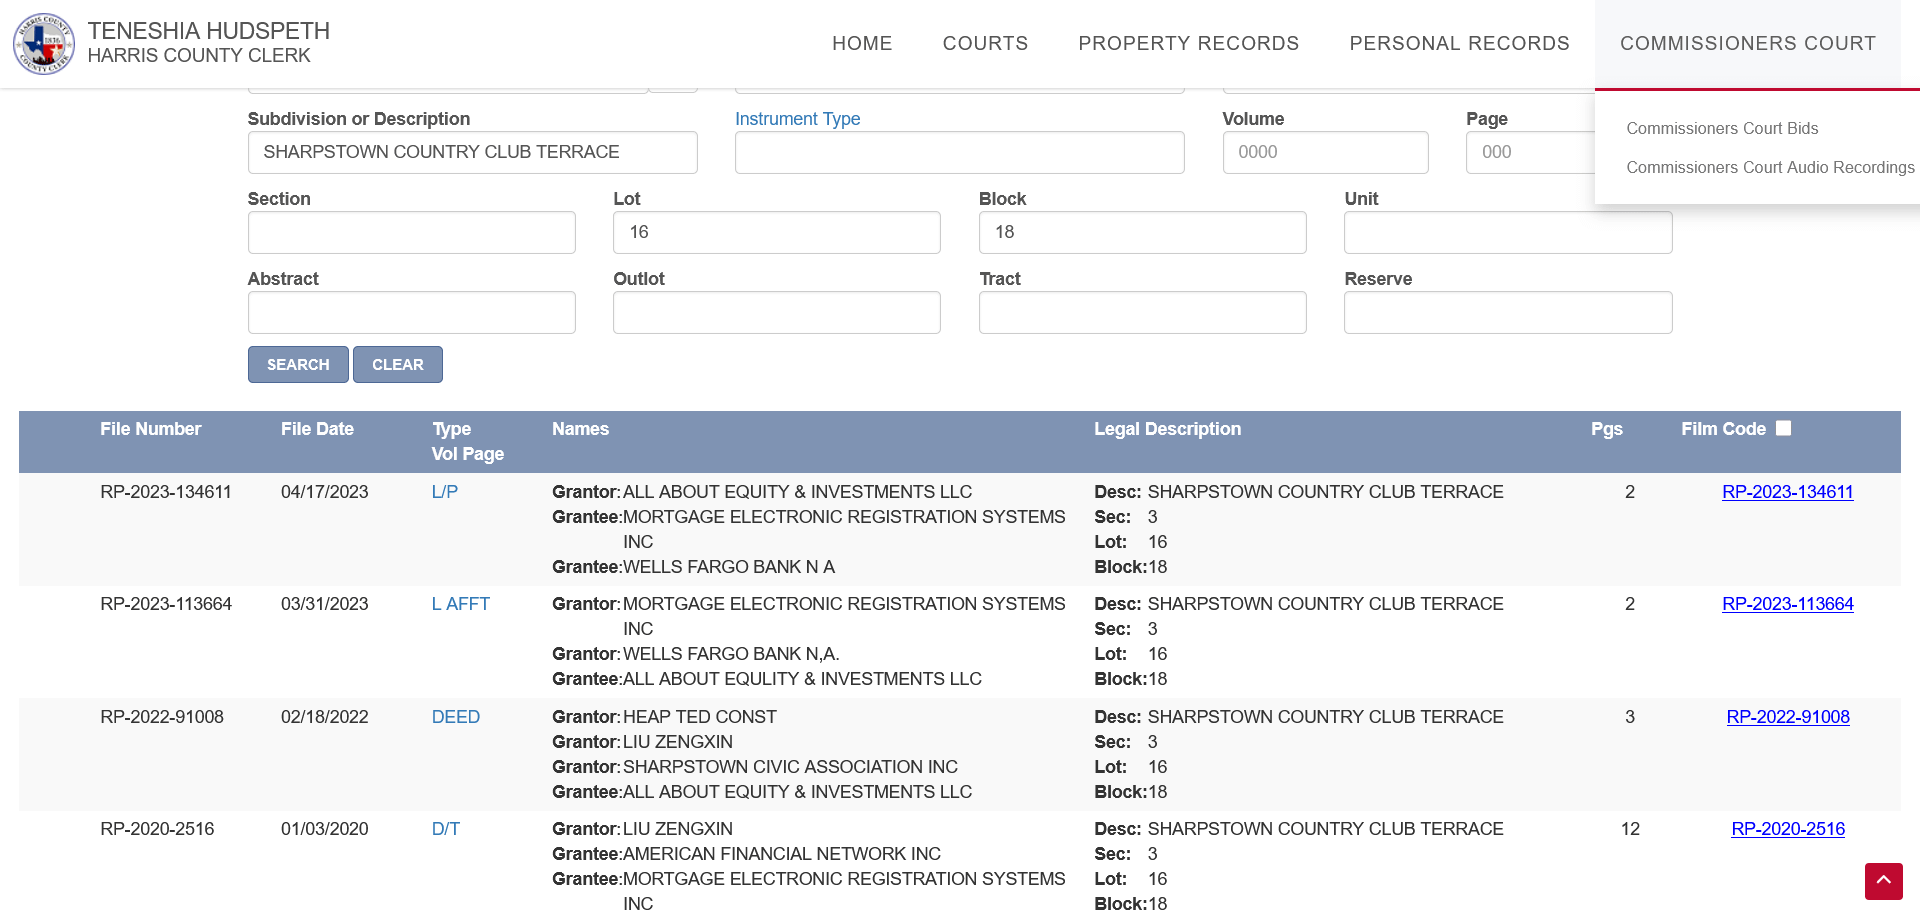
Task: Click the L AFFT instrument type link
Action: [x=460, y=604]
